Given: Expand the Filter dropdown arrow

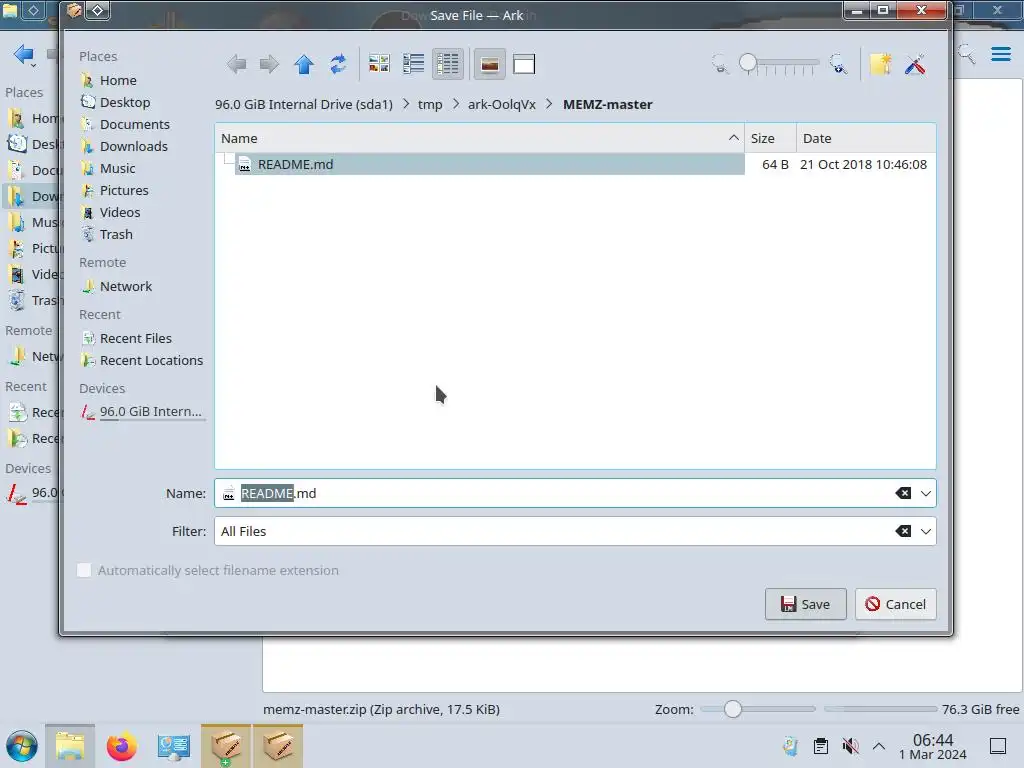Looking at the screenshot, I should pos(925,532).
